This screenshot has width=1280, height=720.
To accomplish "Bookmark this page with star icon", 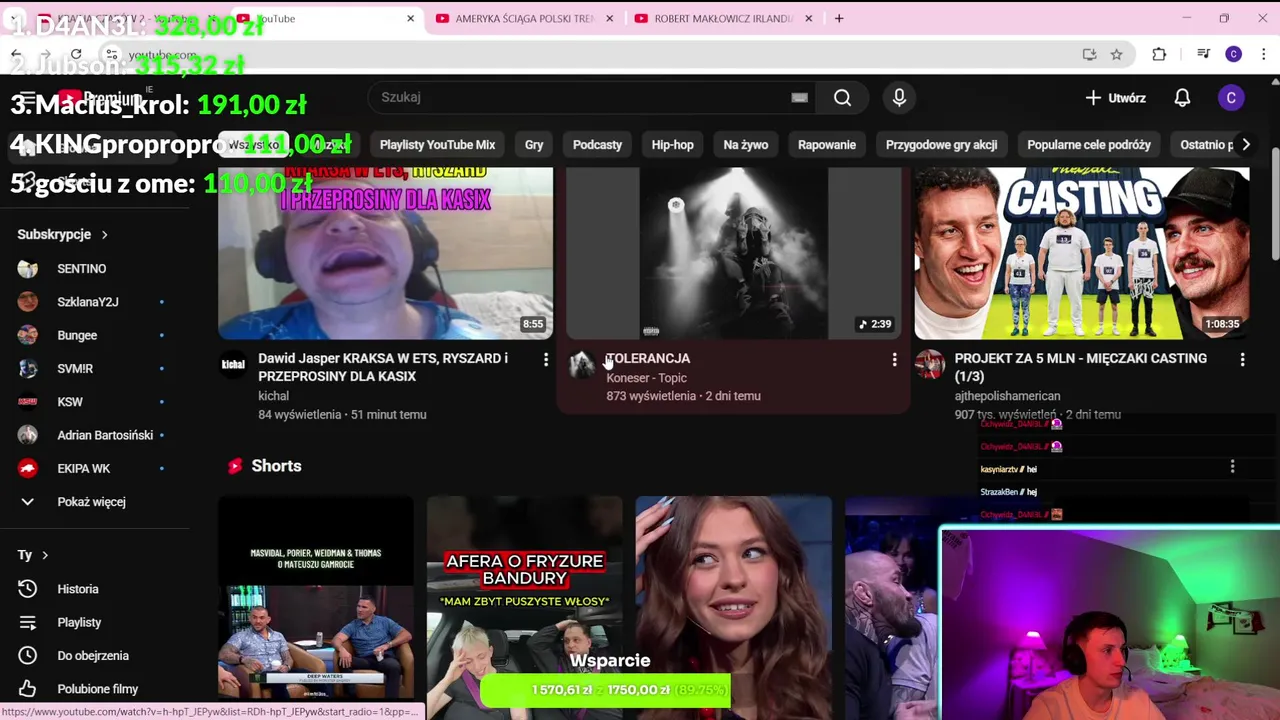I will pos(1116,54).
